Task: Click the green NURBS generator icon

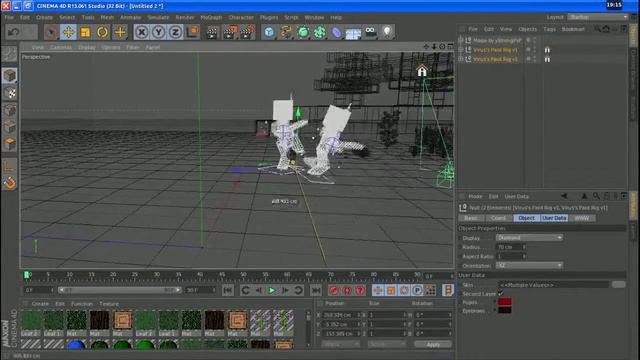Action: click(303, 32)
